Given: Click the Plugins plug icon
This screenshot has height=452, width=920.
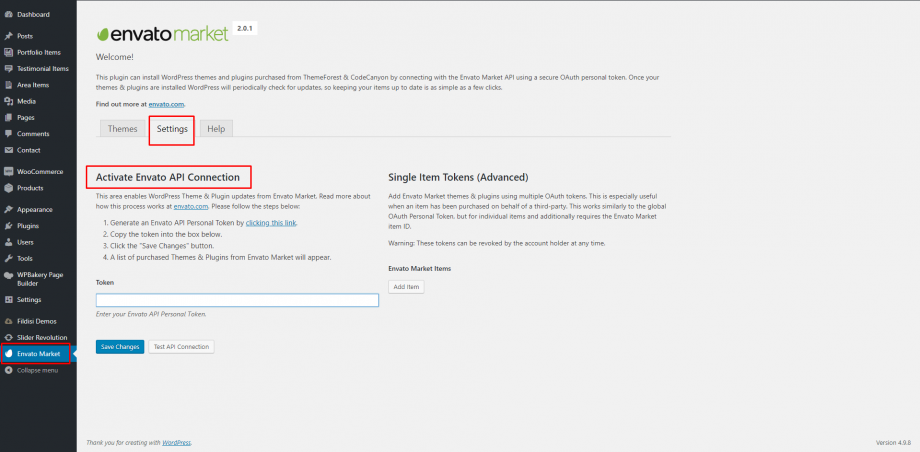Looking at the screenshot, I should click(9, 226).
